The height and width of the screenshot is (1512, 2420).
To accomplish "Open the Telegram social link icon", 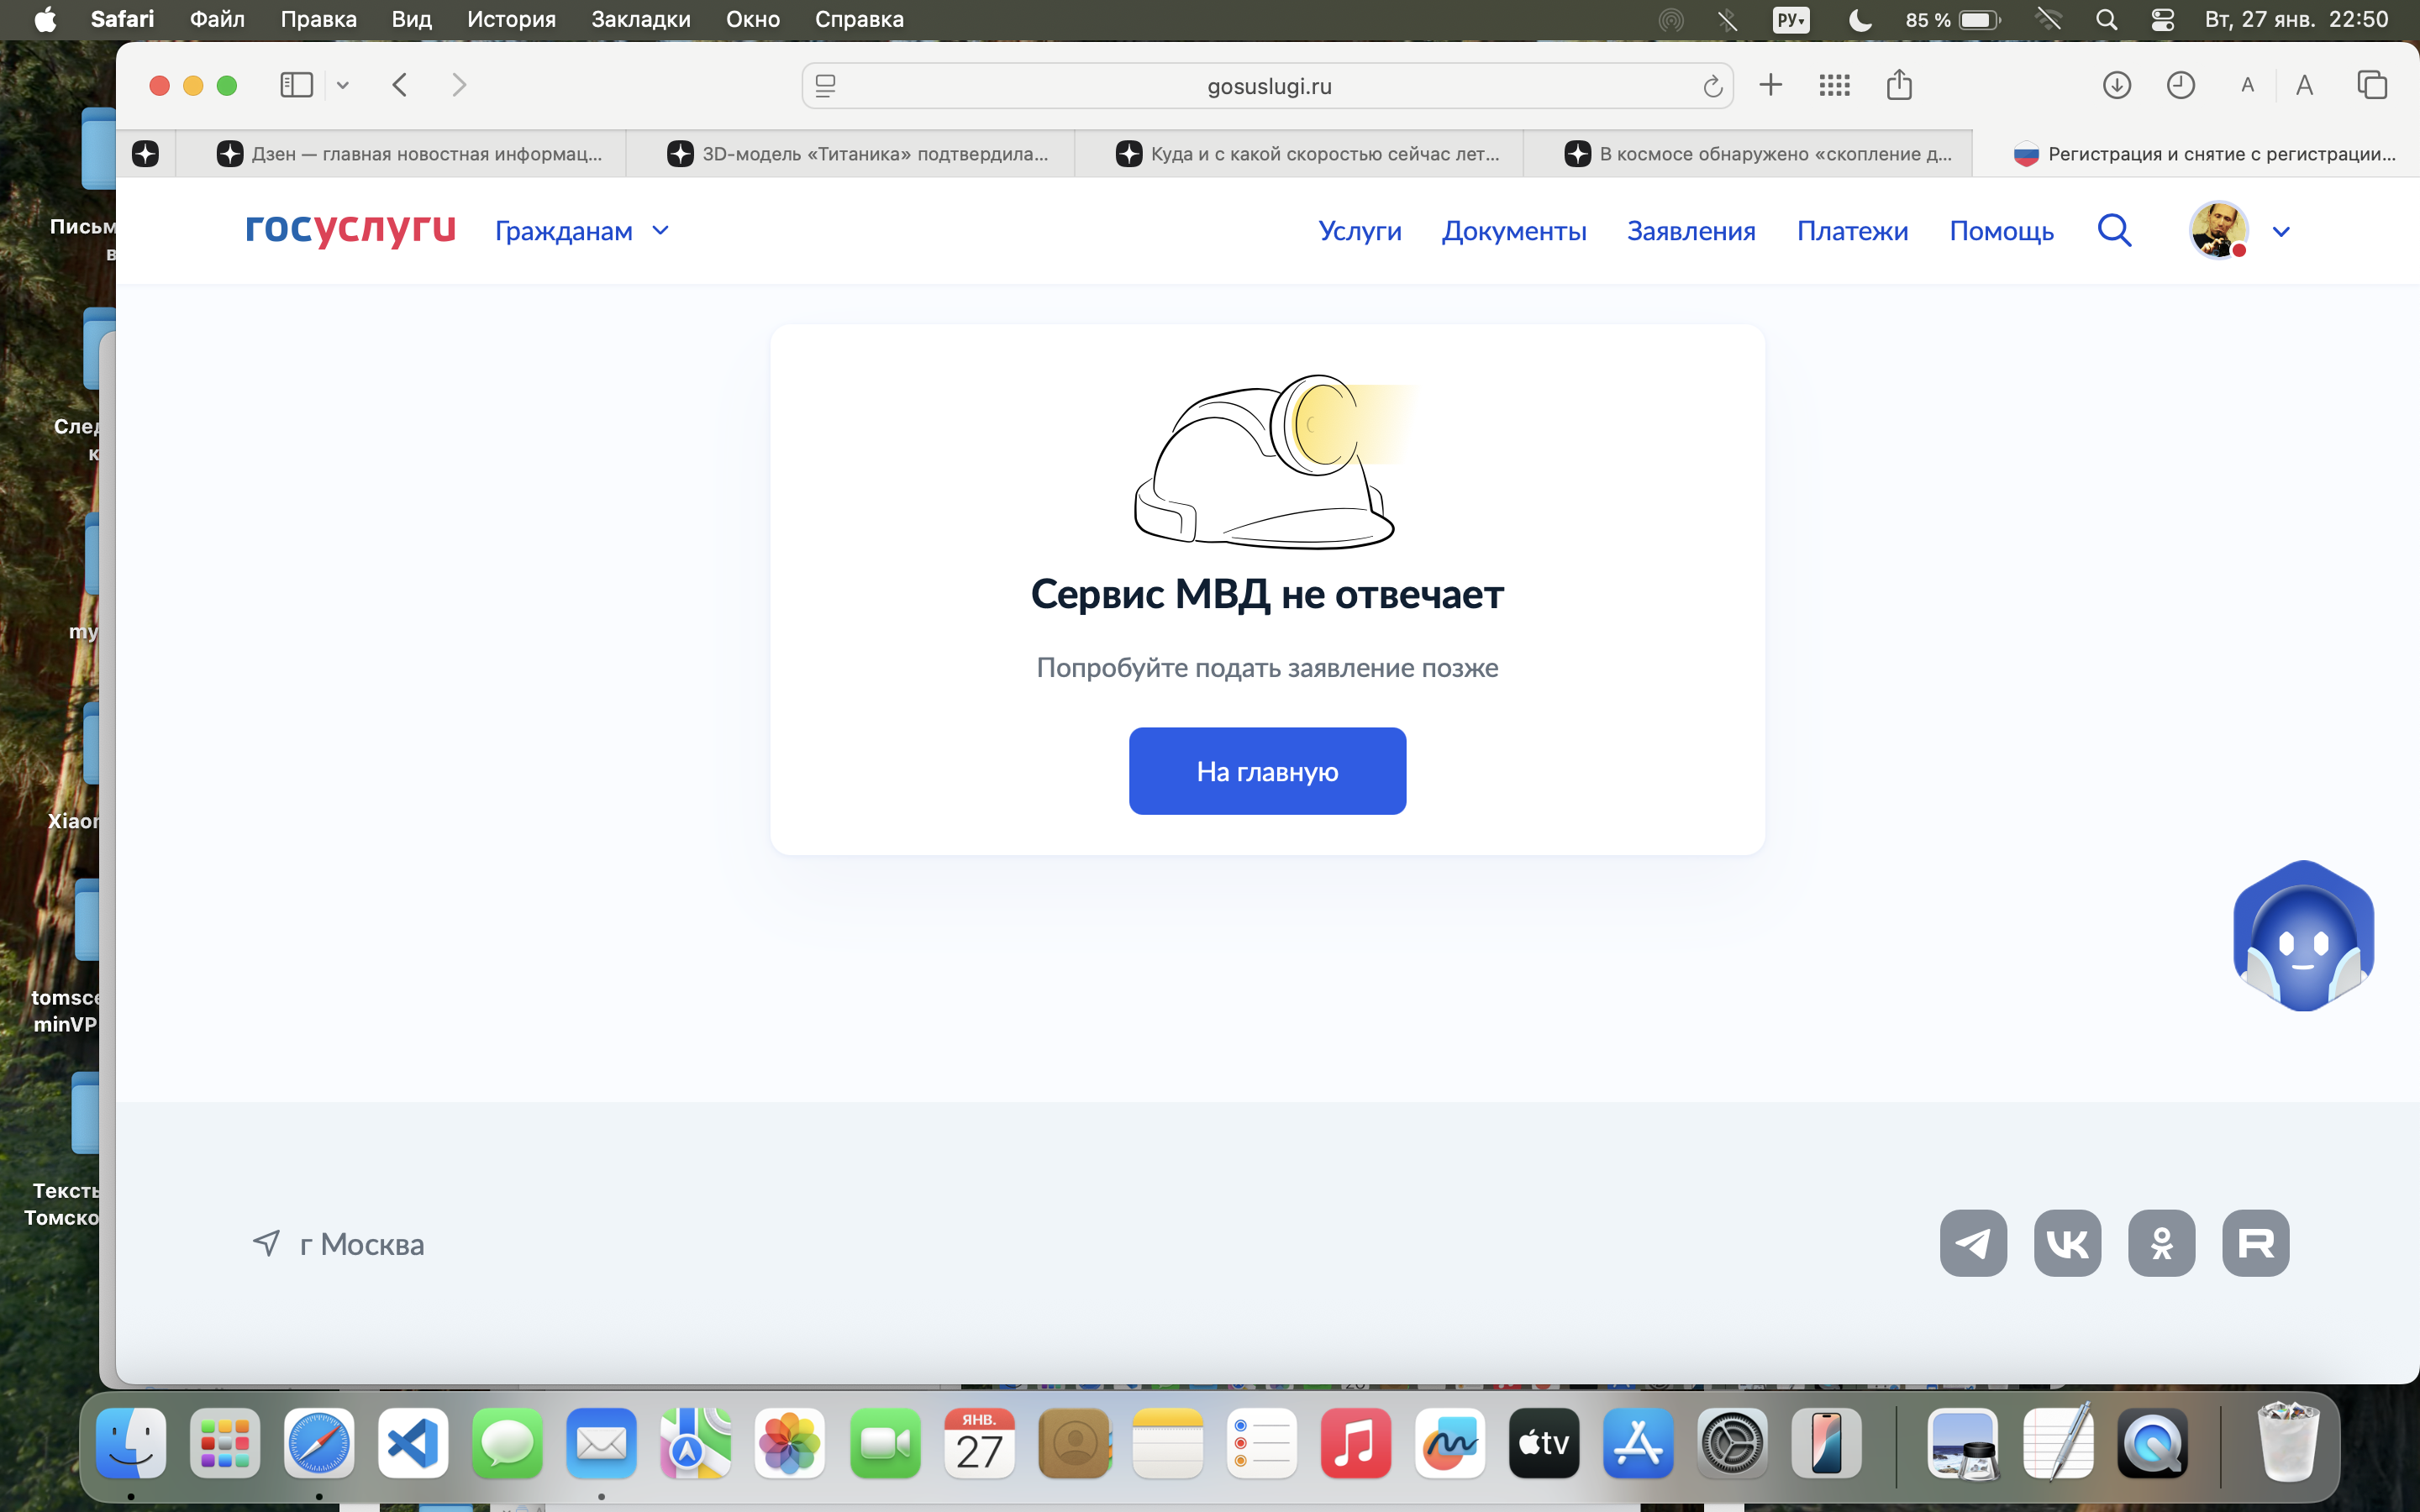I will coord(1973,1243).
